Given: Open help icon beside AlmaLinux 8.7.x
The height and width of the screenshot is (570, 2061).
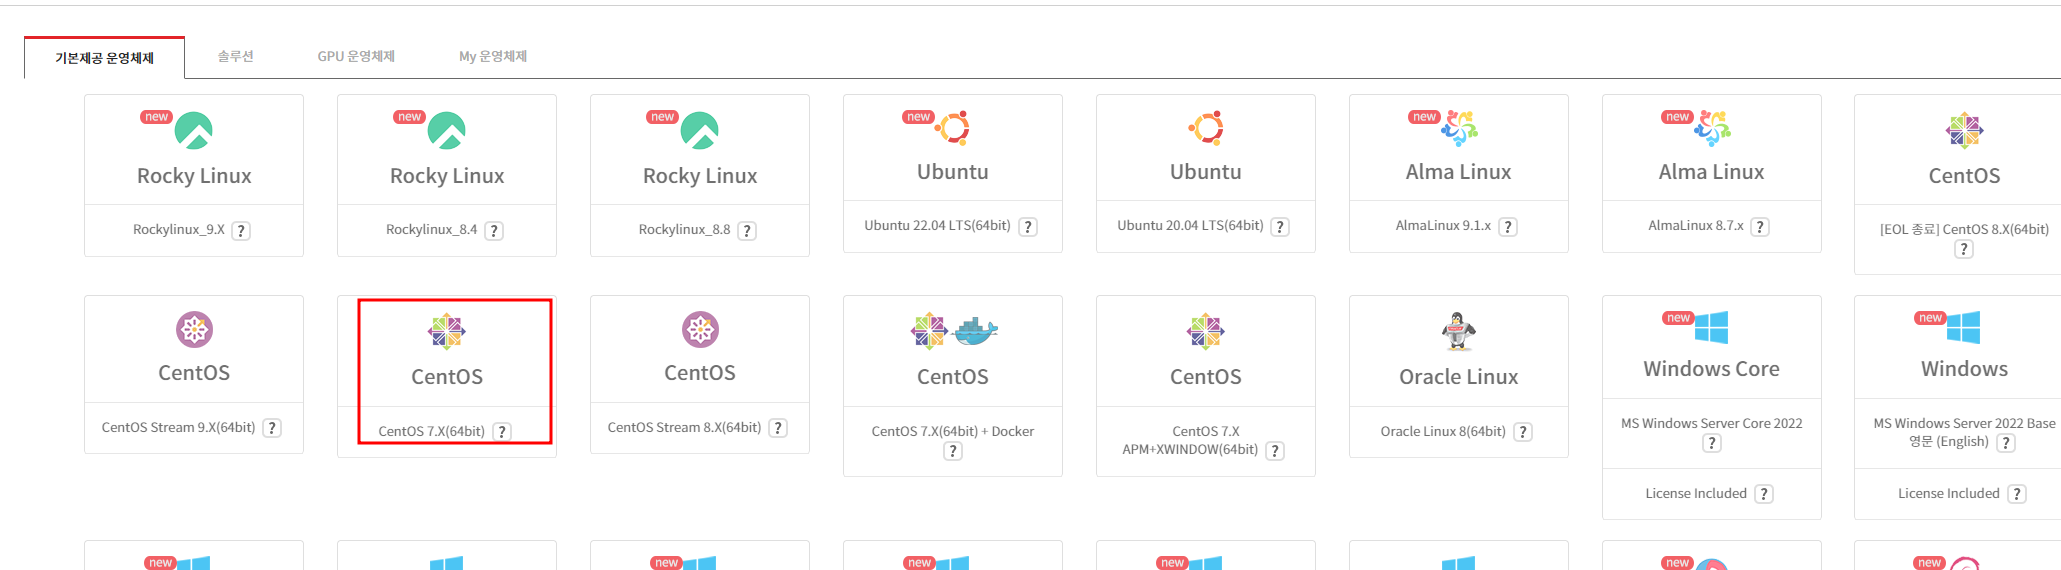Looking at the screenshot, I should click(x=1760, y=227).
